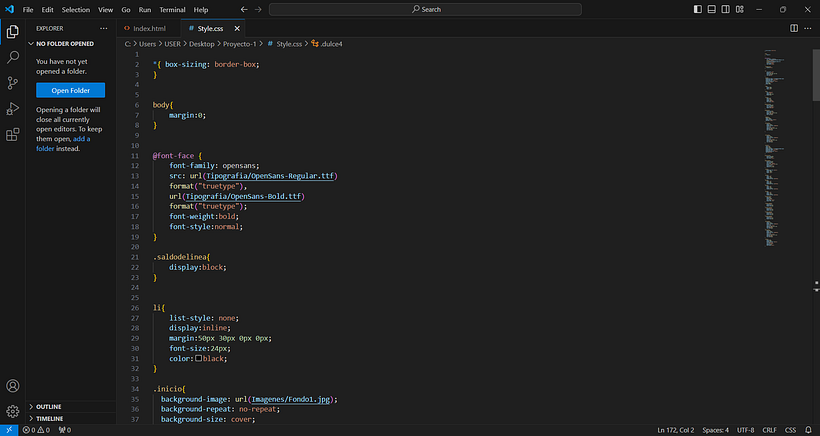This screenshot has width=820, height=436.
Task: Open editor more actions ellipsis
Action: [x=808, y=28]
